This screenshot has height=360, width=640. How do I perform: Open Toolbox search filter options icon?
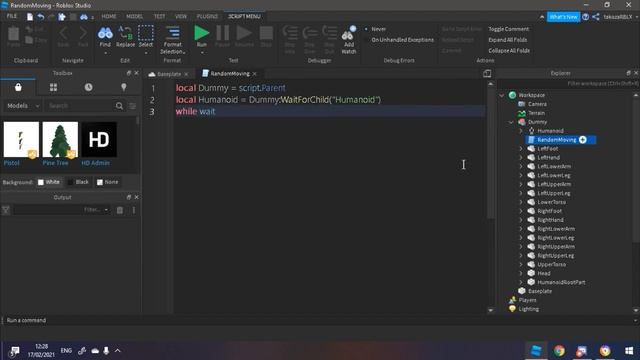pyautogui.click(x=133, y=106)
